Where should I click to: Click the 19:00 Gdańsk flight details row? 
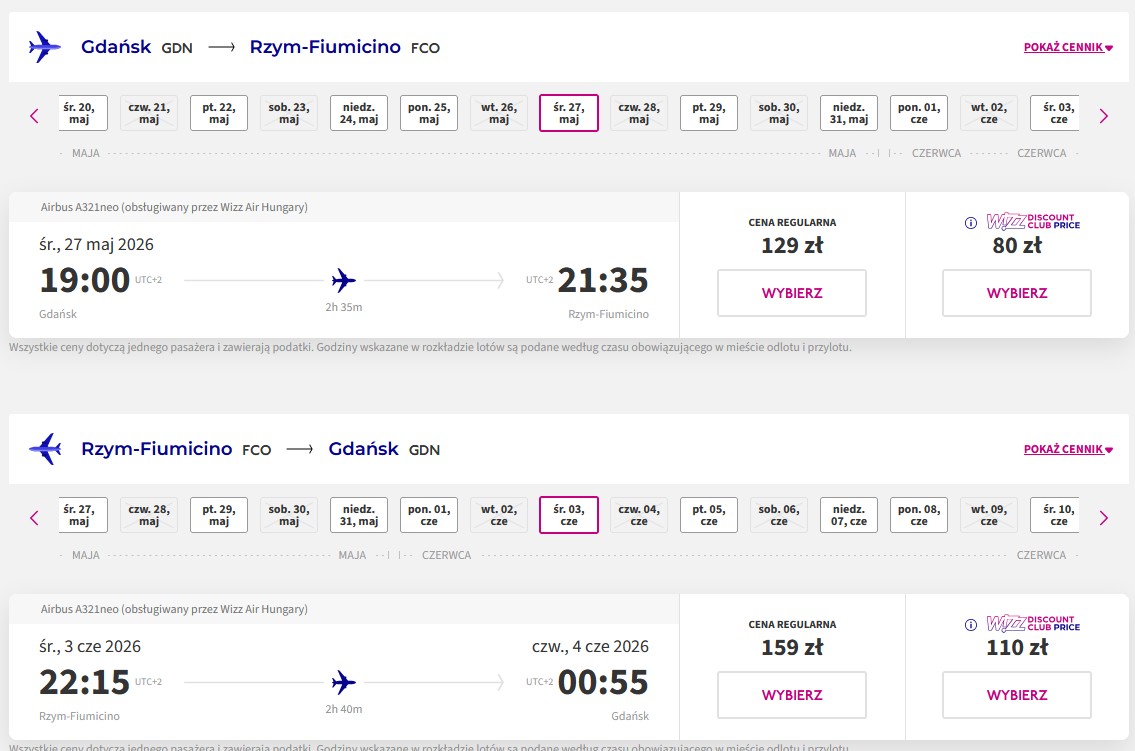[x=344, y=279]
